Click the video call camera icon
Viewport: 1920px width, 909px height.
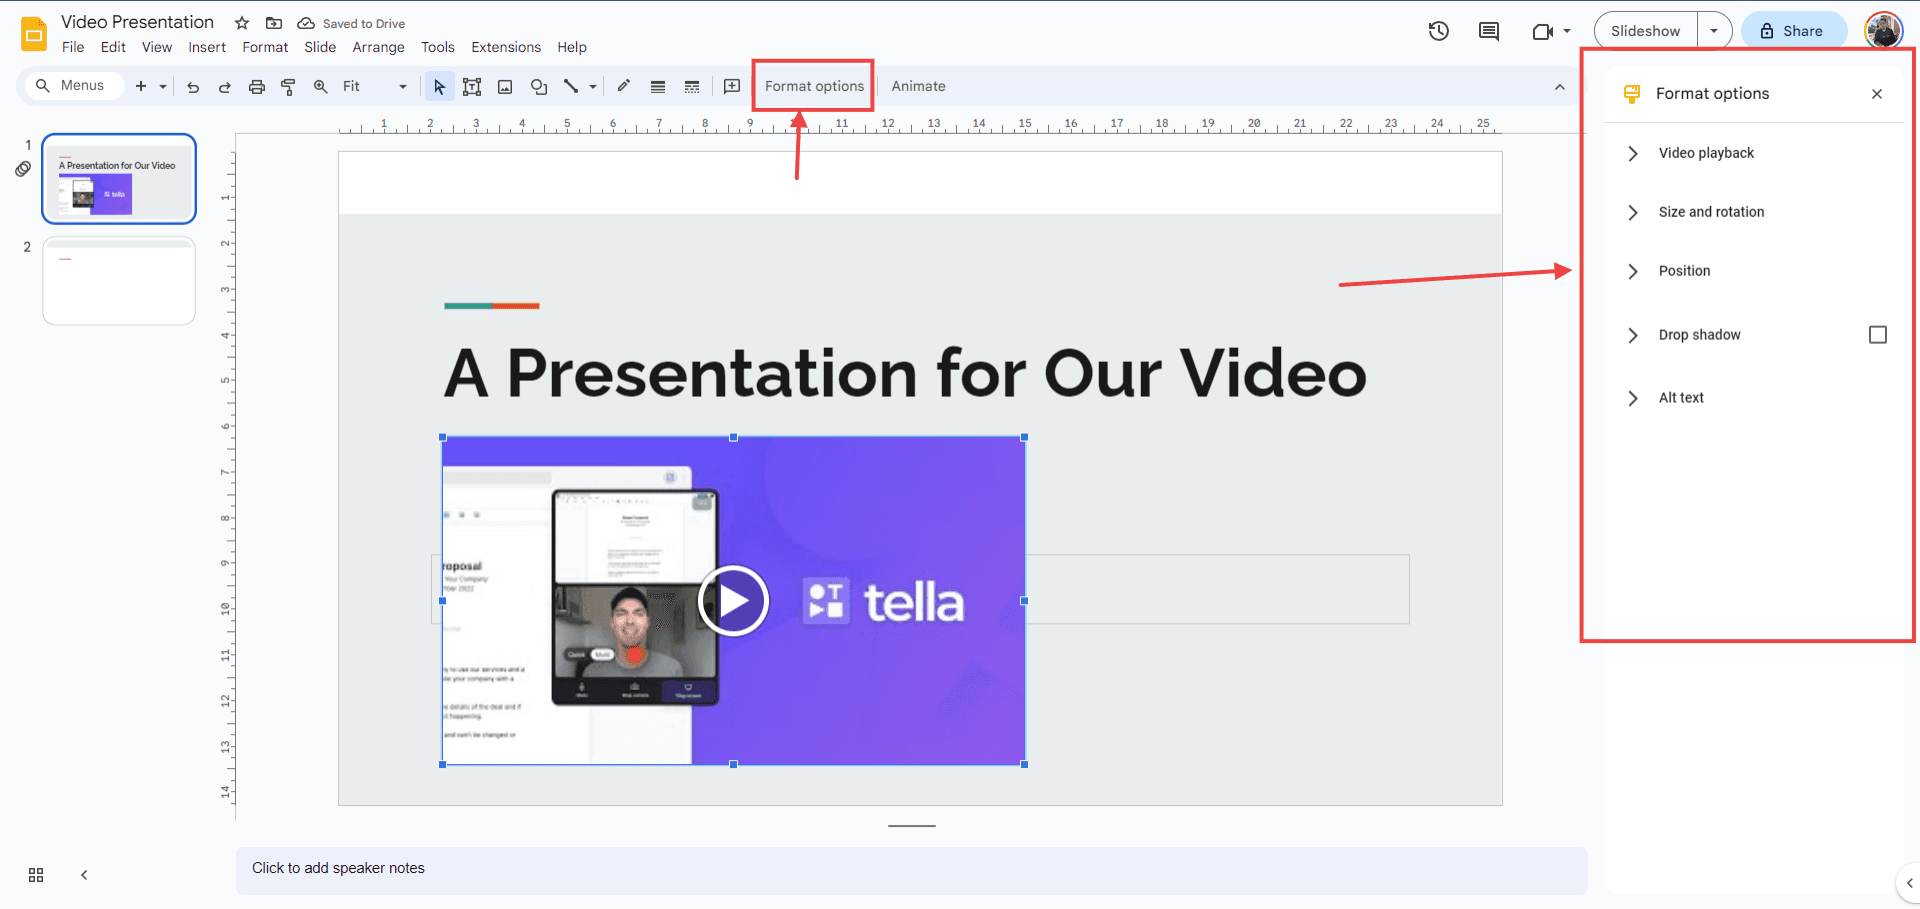tap(1542, 31)
